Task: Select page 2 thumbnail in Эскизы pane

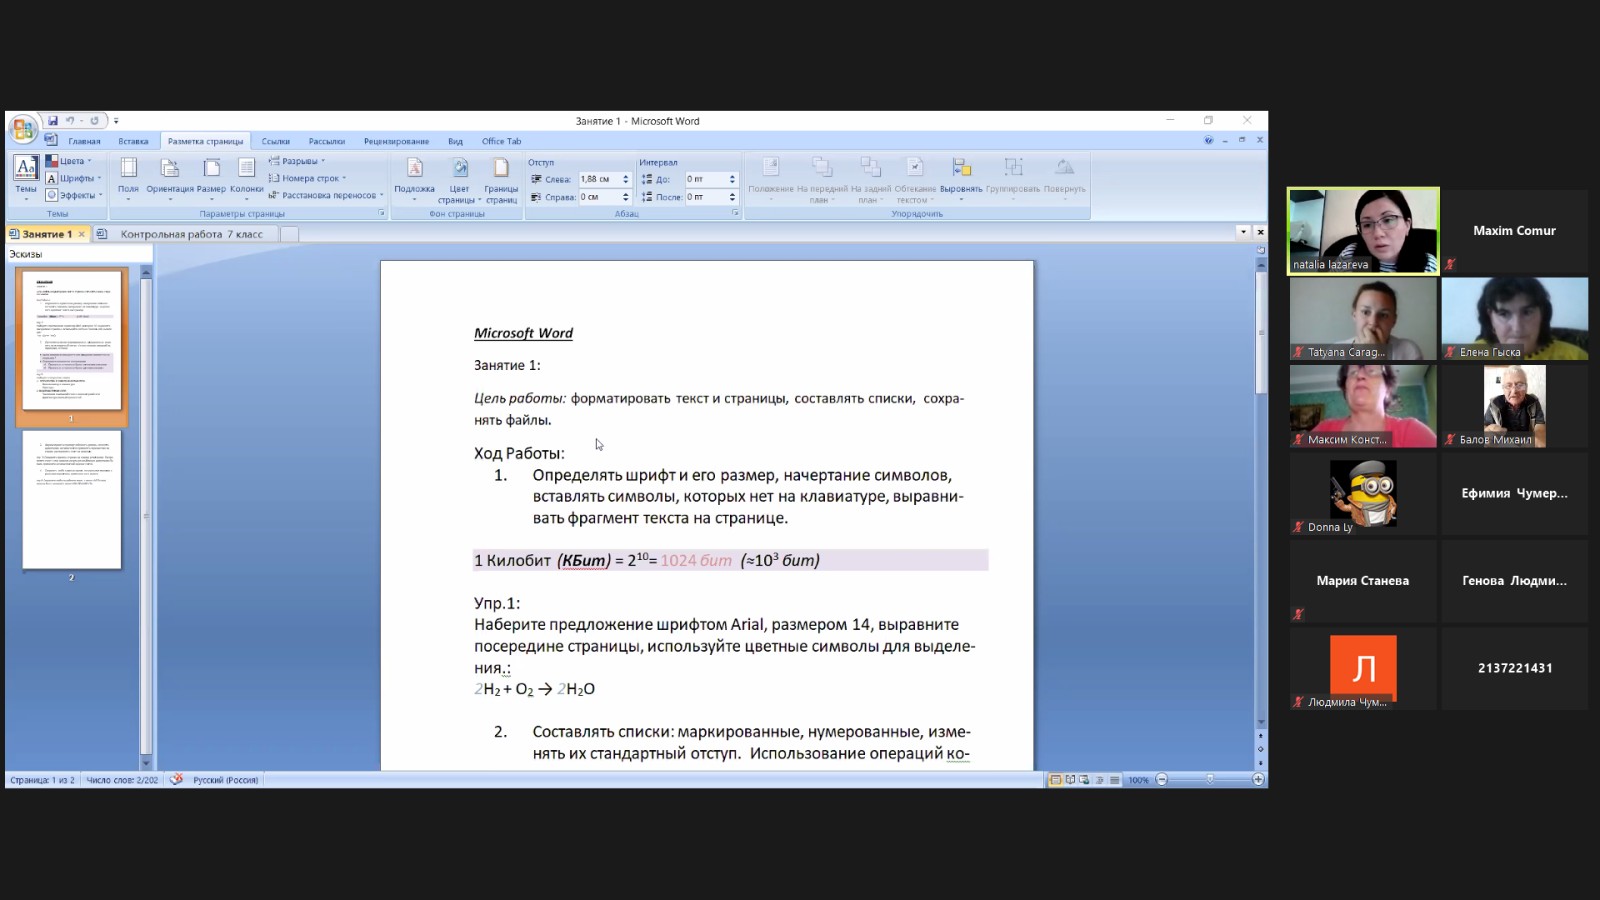Action: (71, 499)
